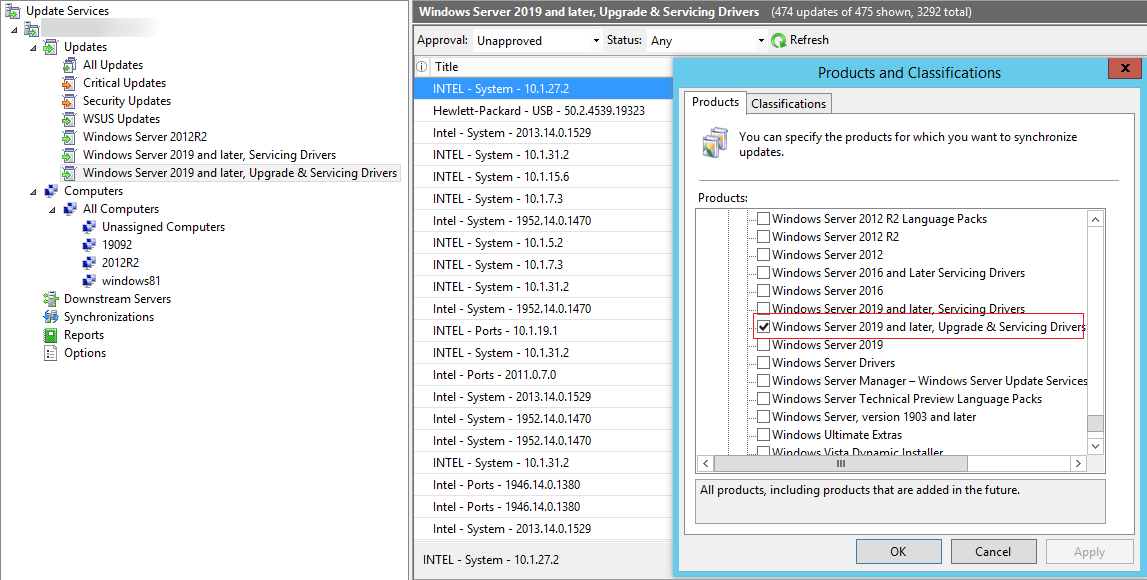Viewport: 1147px width, 580px height.
Task: Enable the Windows Server Drivers checkbox
Action: 763,363
